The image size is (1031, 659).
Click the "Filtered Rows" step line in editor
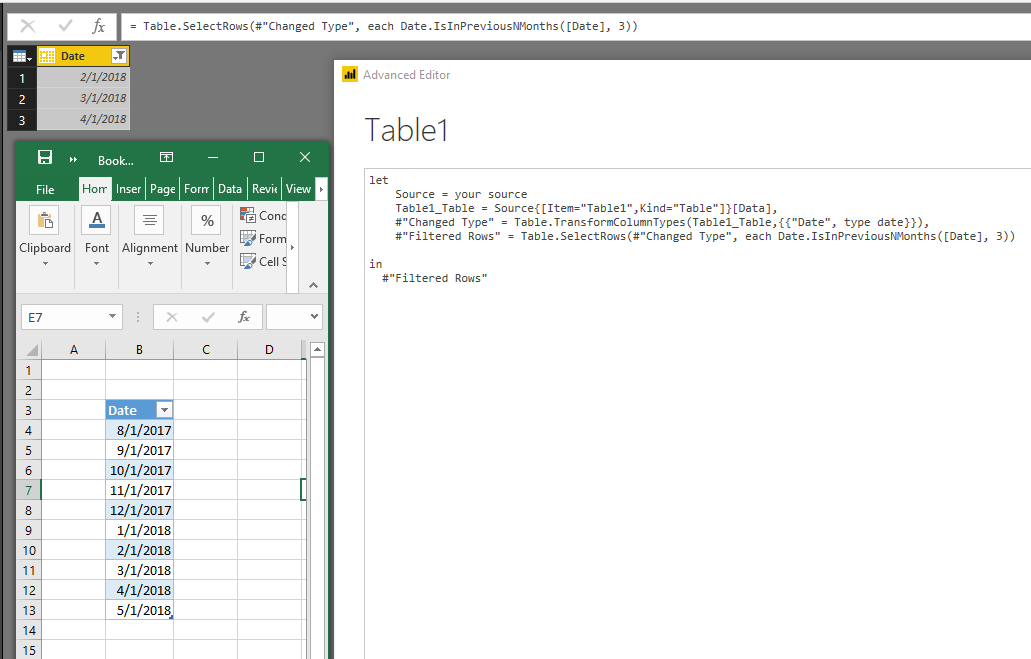(x=705, y=236)
